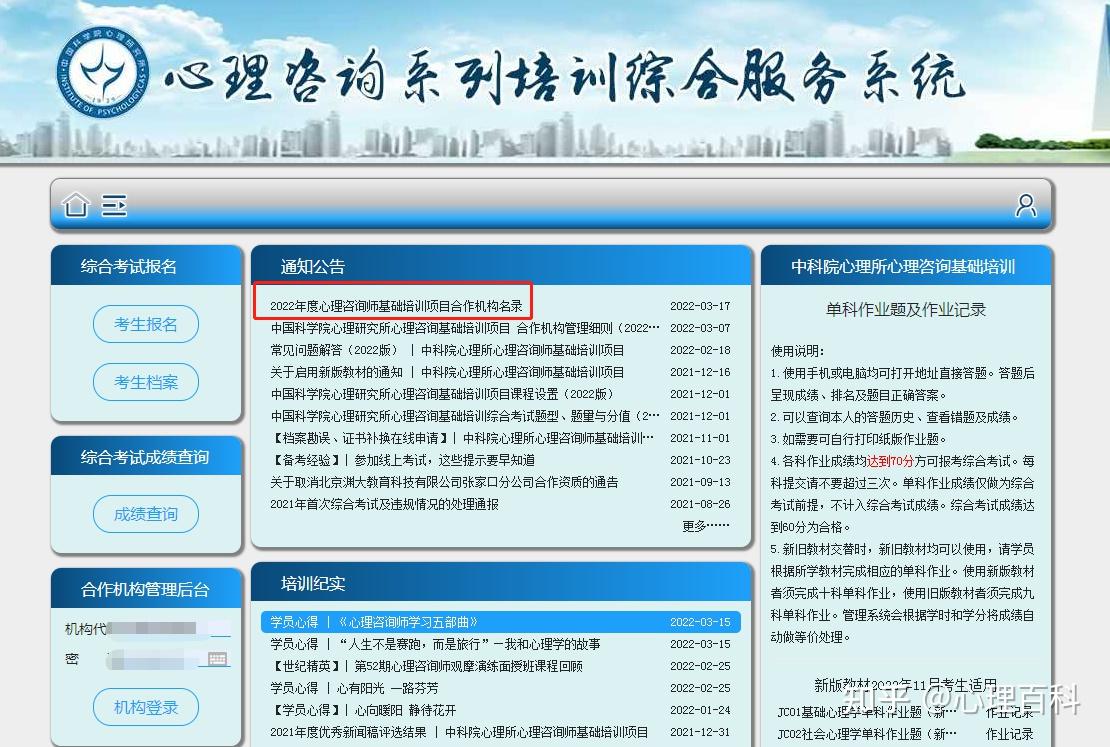Screen dimensions: 1110x747
Task: Click the user profile icon in the navigation bar
Action: (1026, 205)
